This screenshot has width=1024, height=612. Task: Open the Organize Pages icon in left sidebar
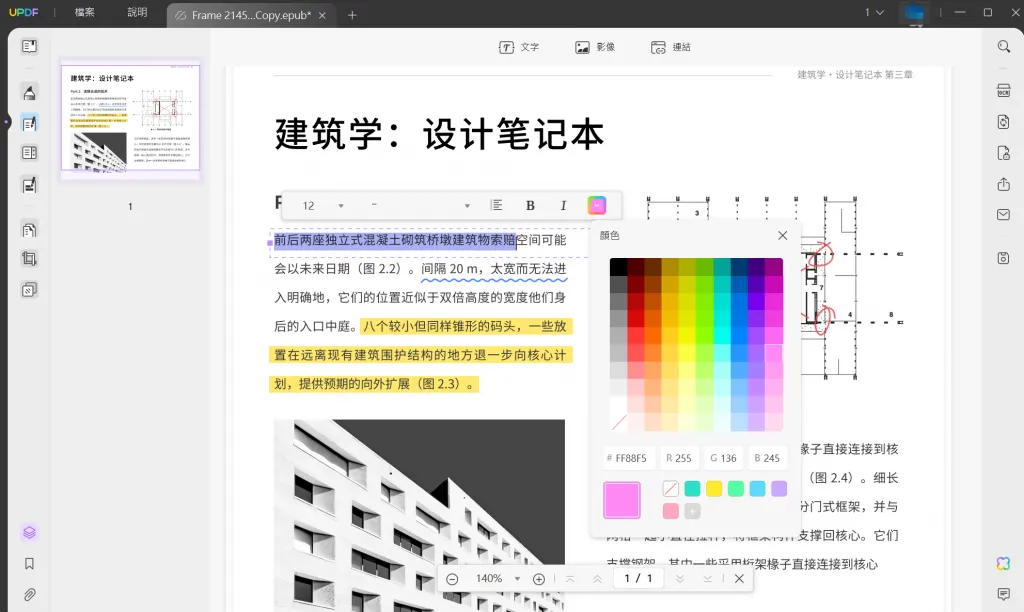tap(29, 230)
